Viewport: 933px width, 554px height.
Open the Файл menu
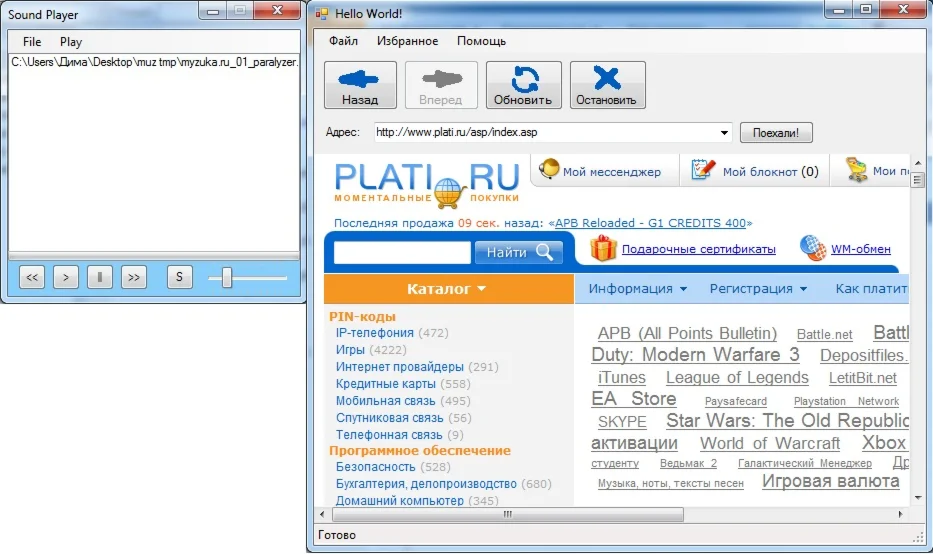[343, 41]
